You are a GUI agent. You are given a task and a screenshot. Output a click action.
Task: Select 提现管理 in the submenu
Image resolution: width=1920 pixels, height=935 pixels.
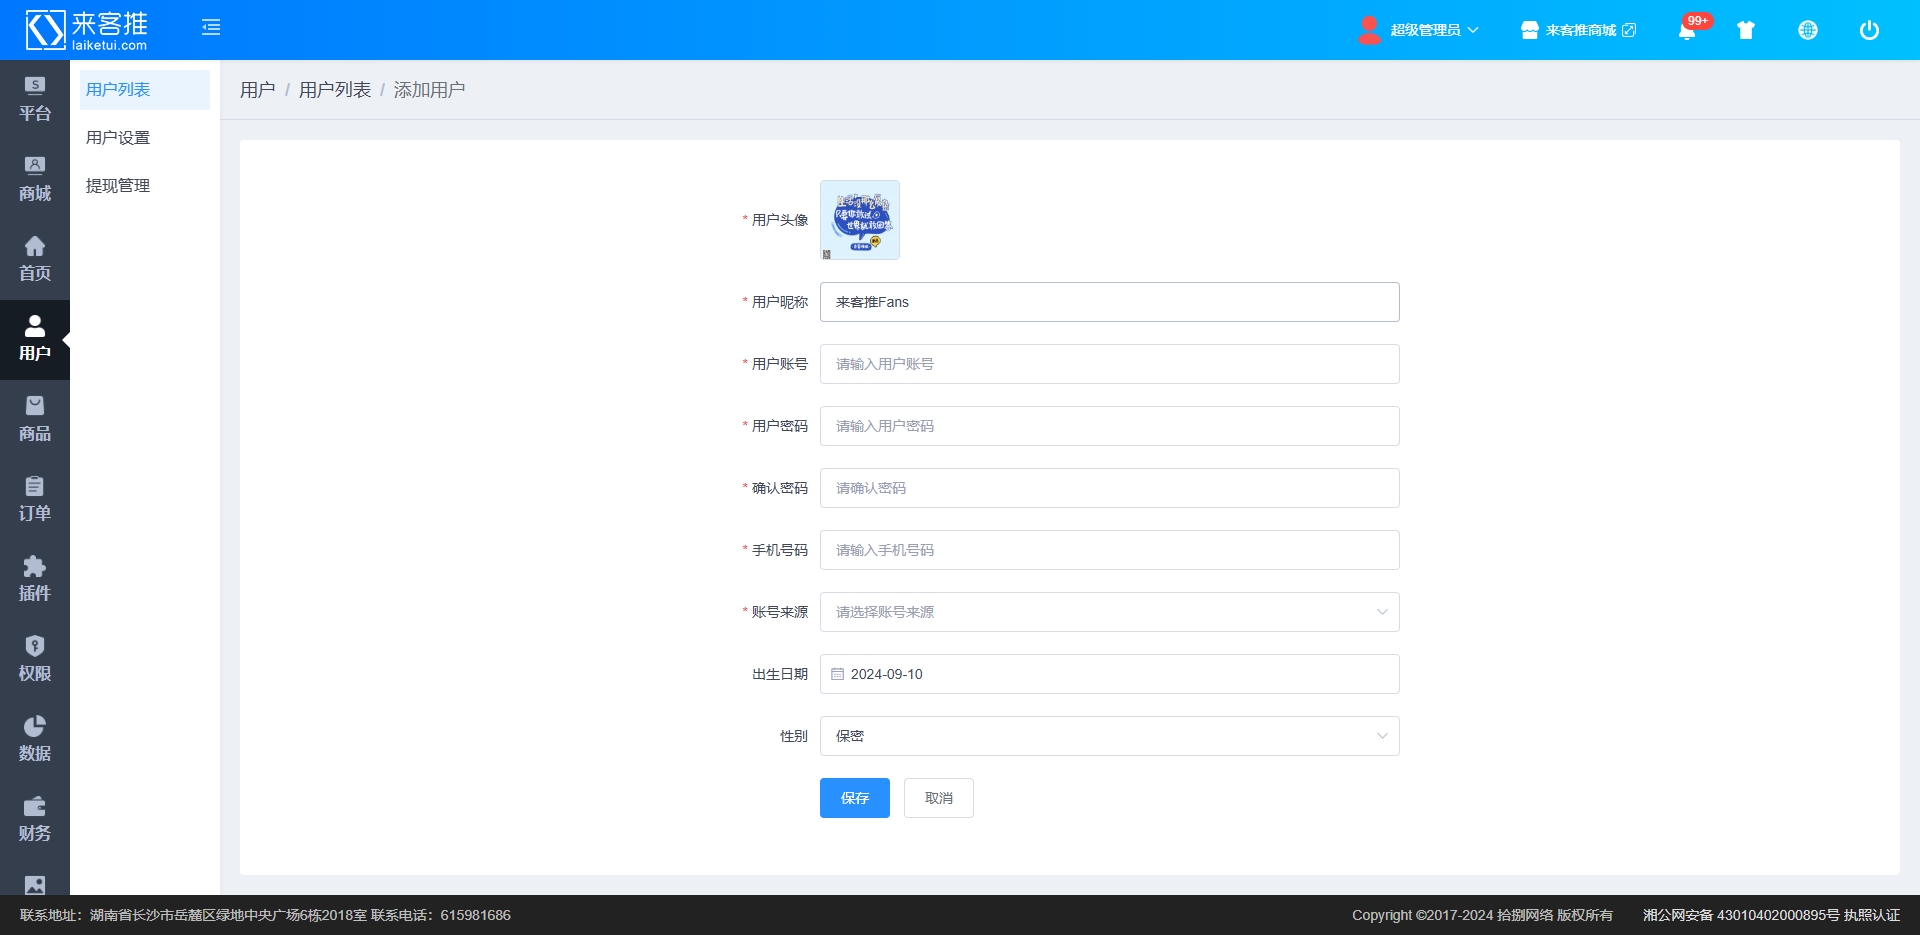tap(118, 186)
